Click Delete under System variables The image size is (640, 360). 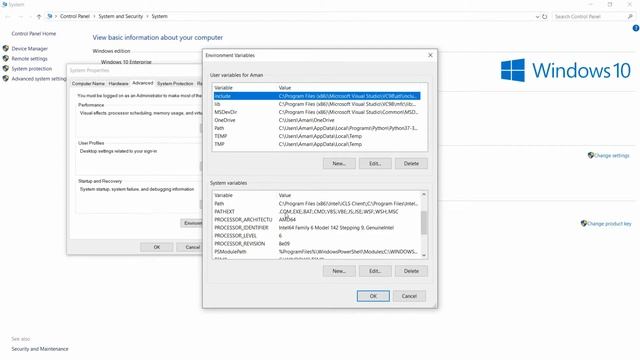click(x=411, y=271)
